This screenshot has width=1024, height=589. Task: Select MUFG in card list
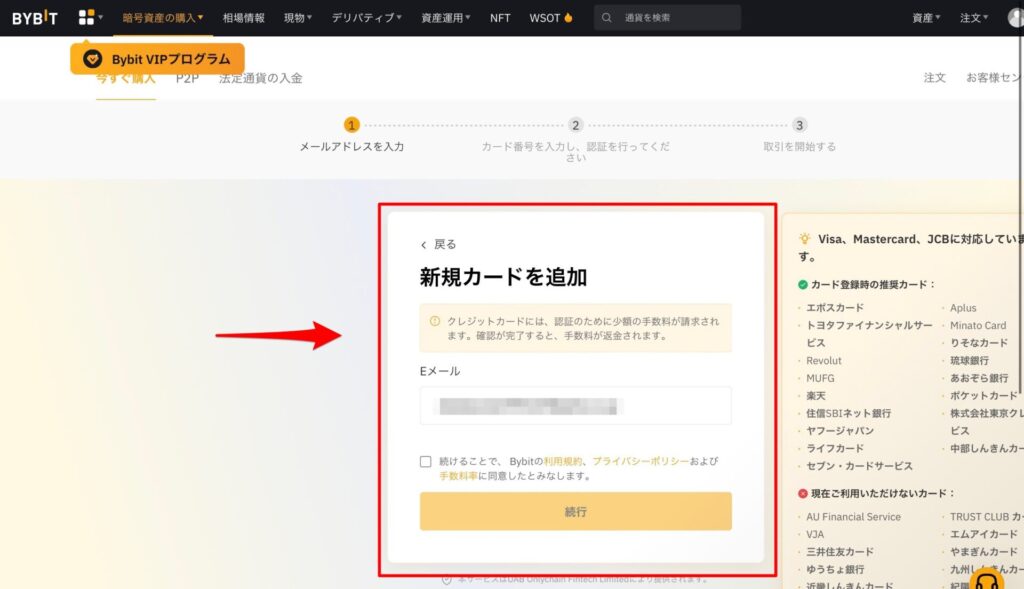coord(820,378)
